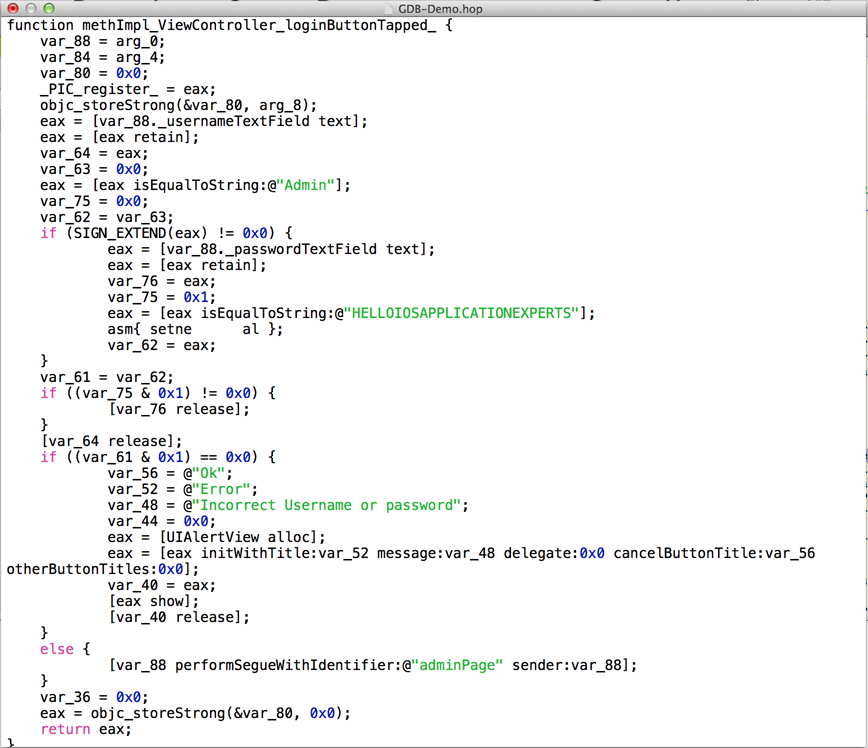Click the "HELLOIOSAPPLICATIONEXPERTS" password string
This screenshot has height=748, width=868.
[465, 313]
